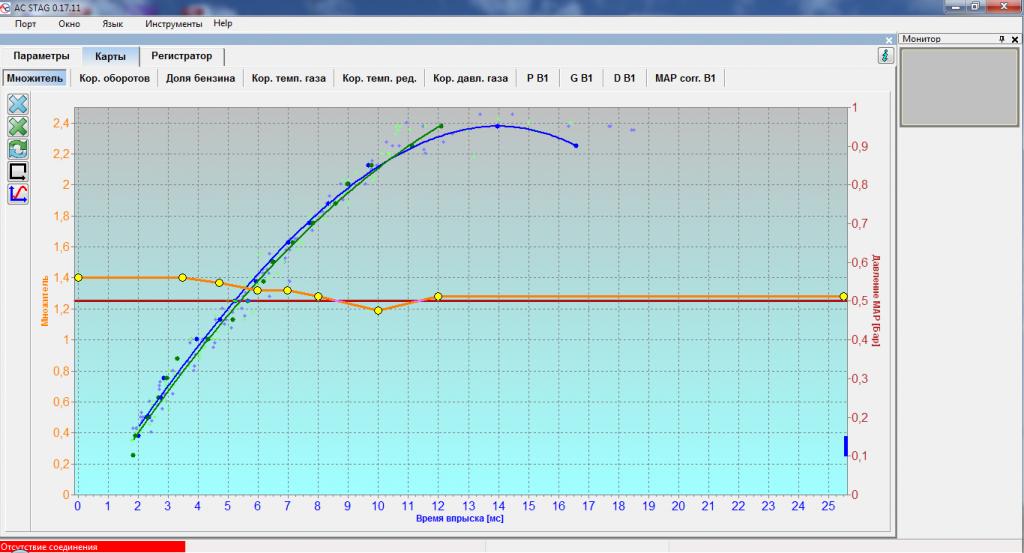Viewport: 1024px width, 553px height.
Task: Click the black rectangle with arrow icon
Action: point(18,171)
